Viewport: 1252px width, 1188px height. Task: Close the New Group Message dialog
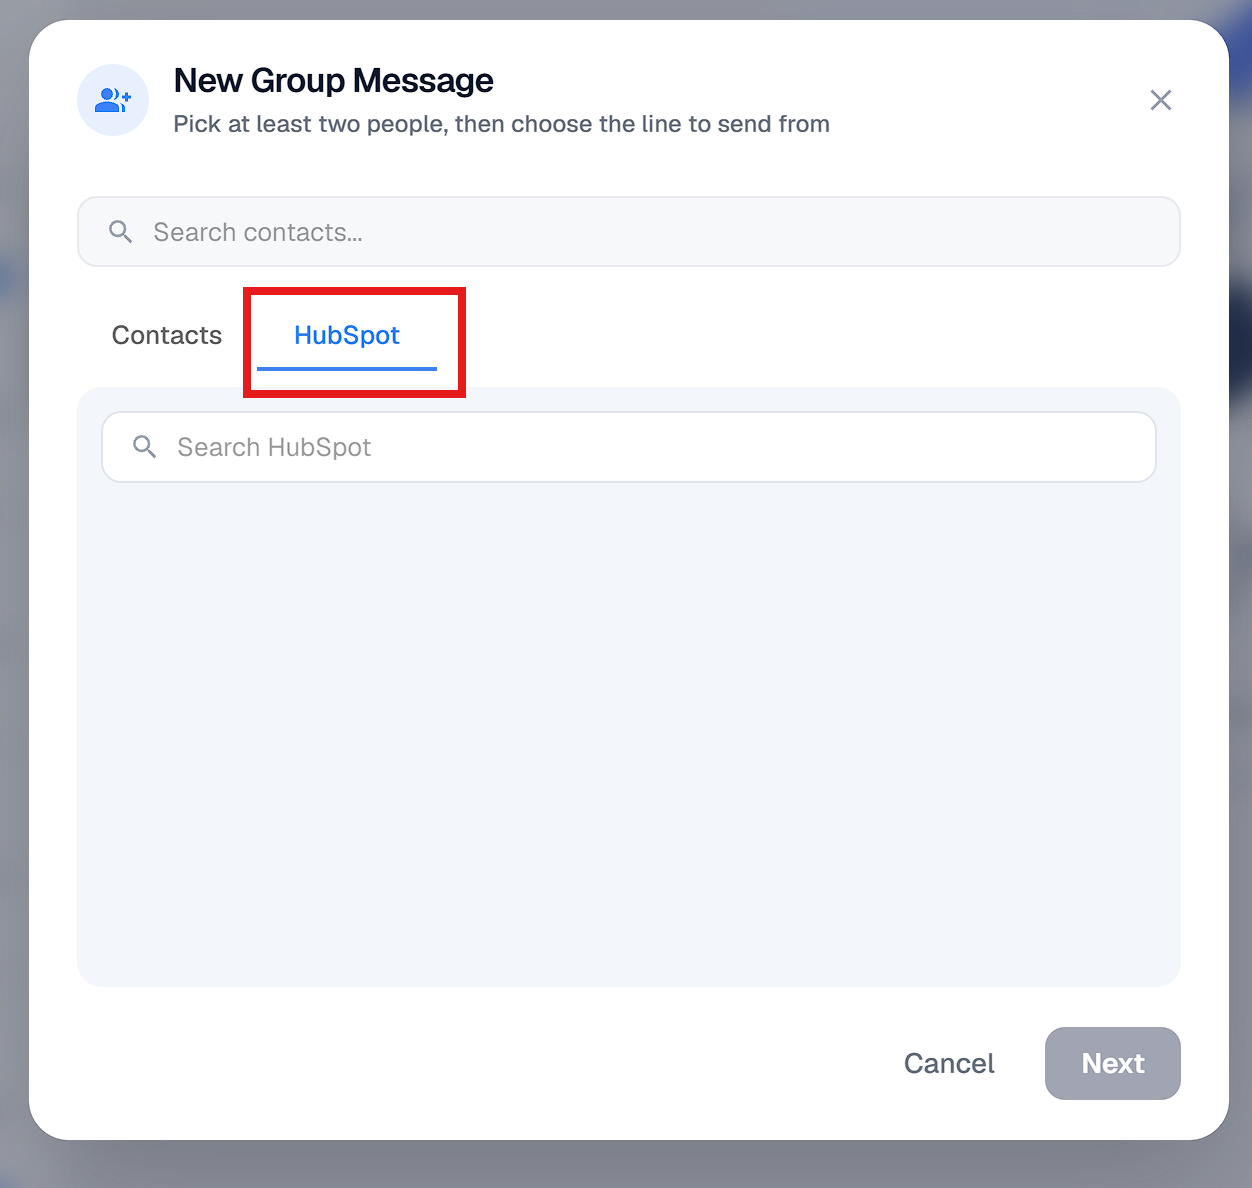[1160, 100]
